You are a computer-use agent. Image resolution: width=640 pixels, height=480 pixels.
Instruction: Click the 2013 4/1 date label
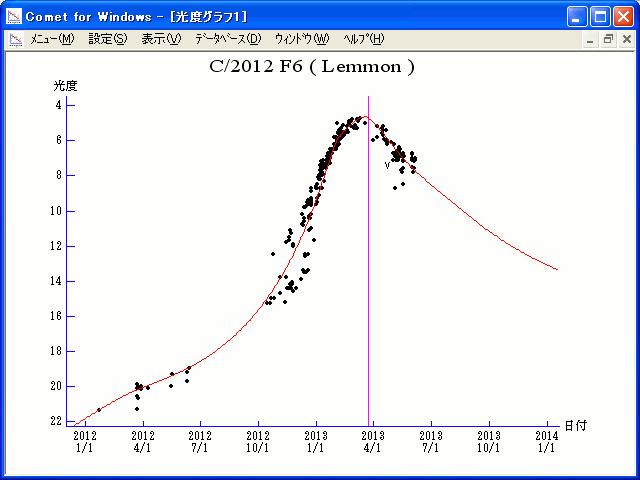(x=373, y=442)
